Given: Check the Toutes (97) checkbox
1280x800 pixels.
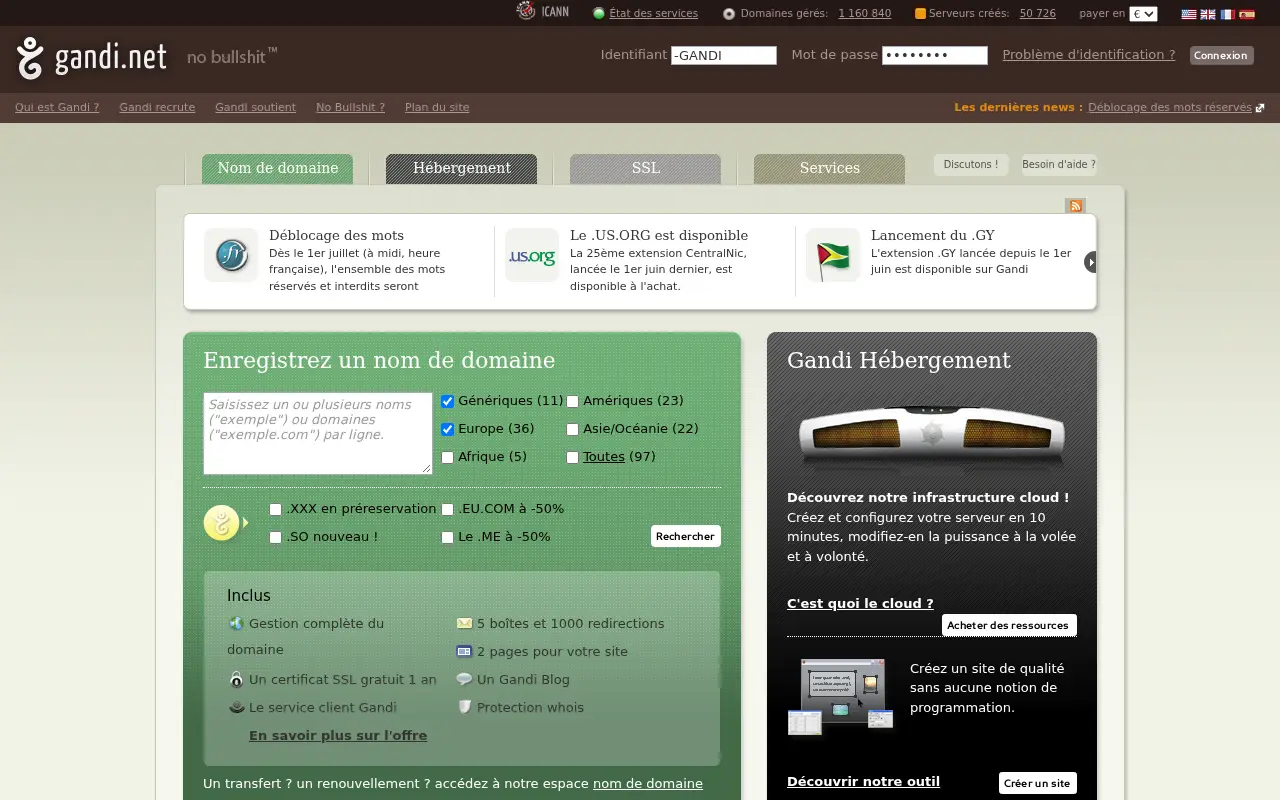Looking at the screenshot, I should click(572, 457).
